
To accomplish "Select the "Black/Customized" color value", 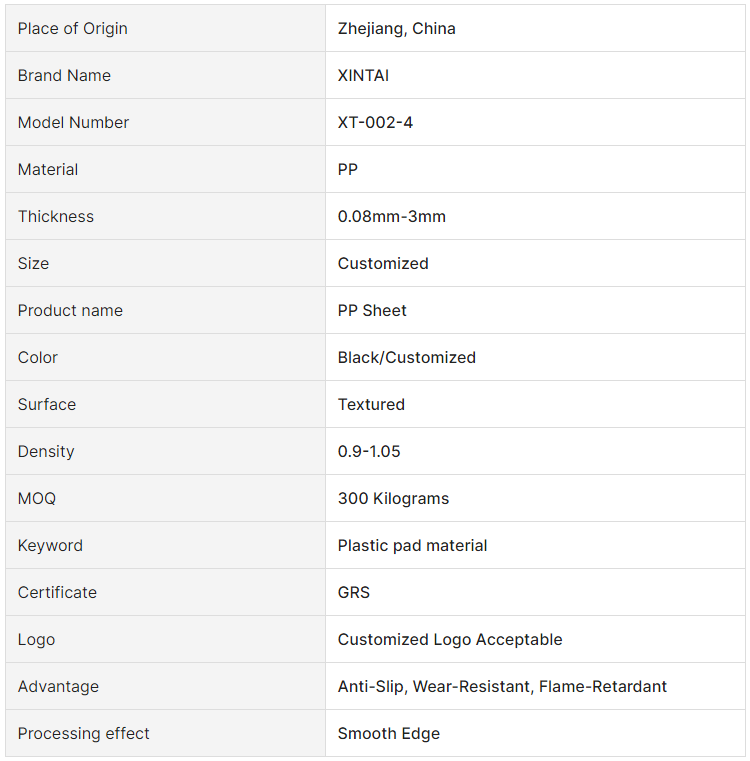I will click(x=407, y=357).
